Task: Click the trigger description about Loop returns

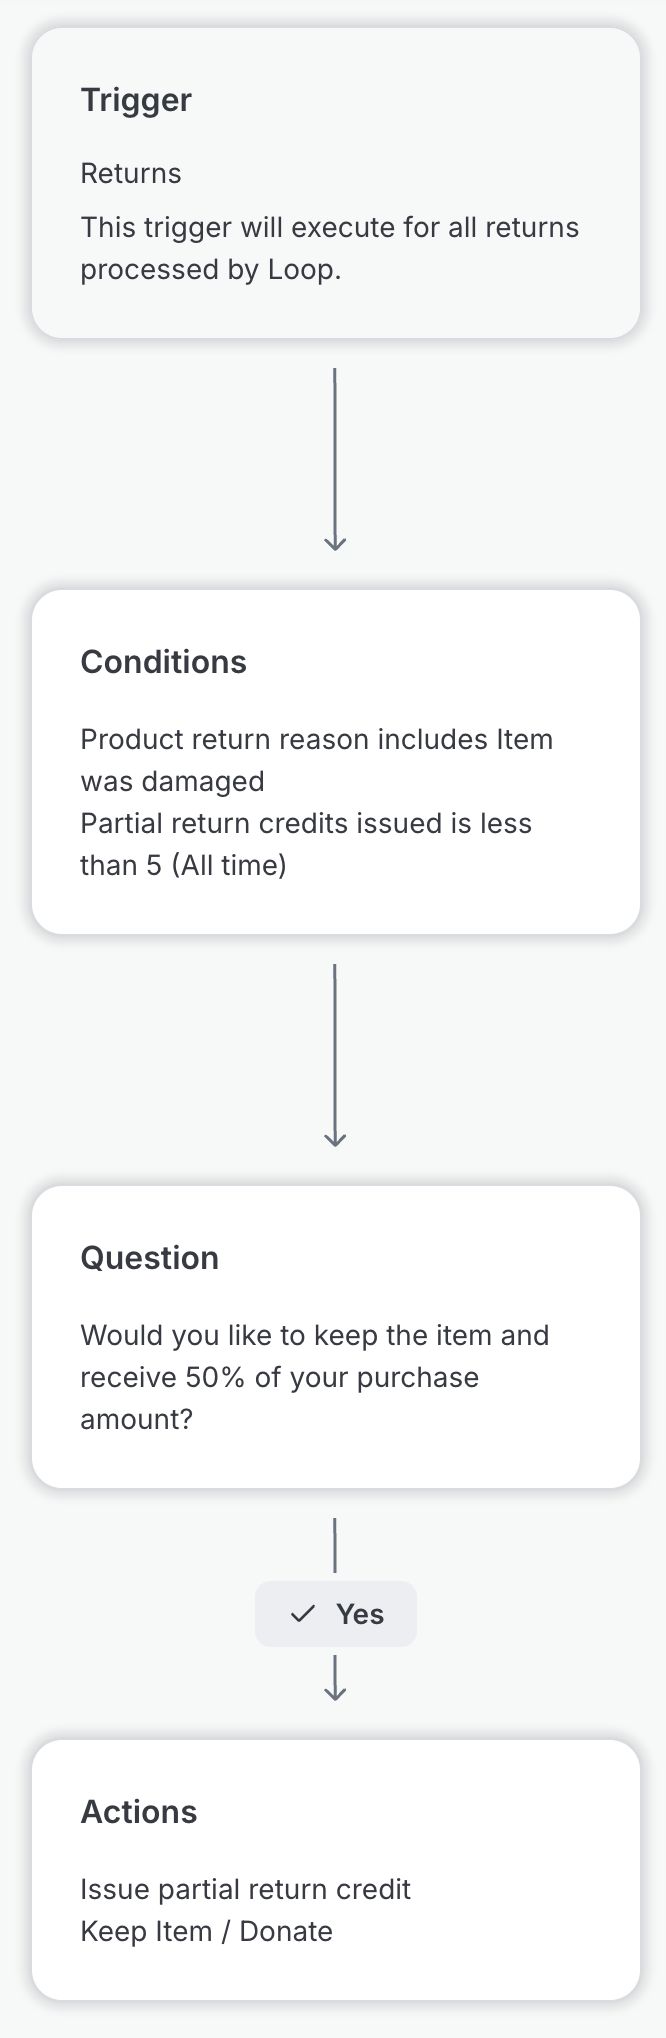Action: pos(329,248)
